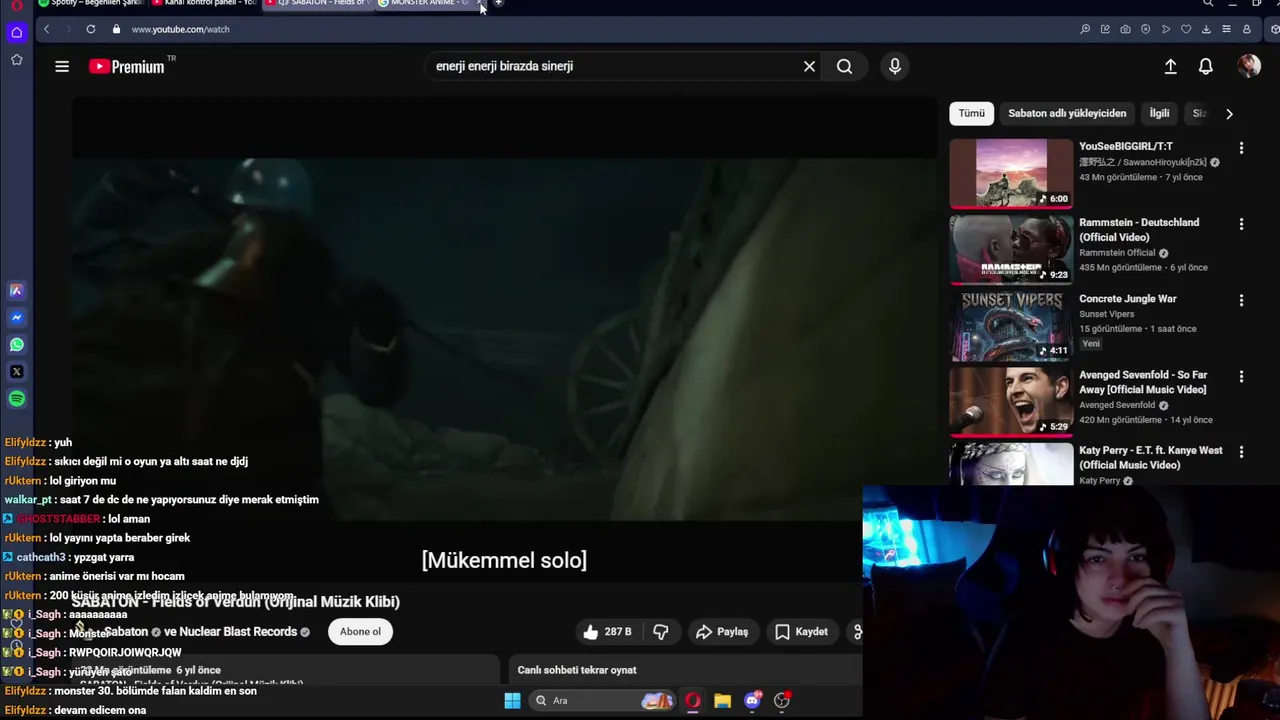
Task: Open the Katy Perry - E.T. title link
Action: [x=1150, y=458]
